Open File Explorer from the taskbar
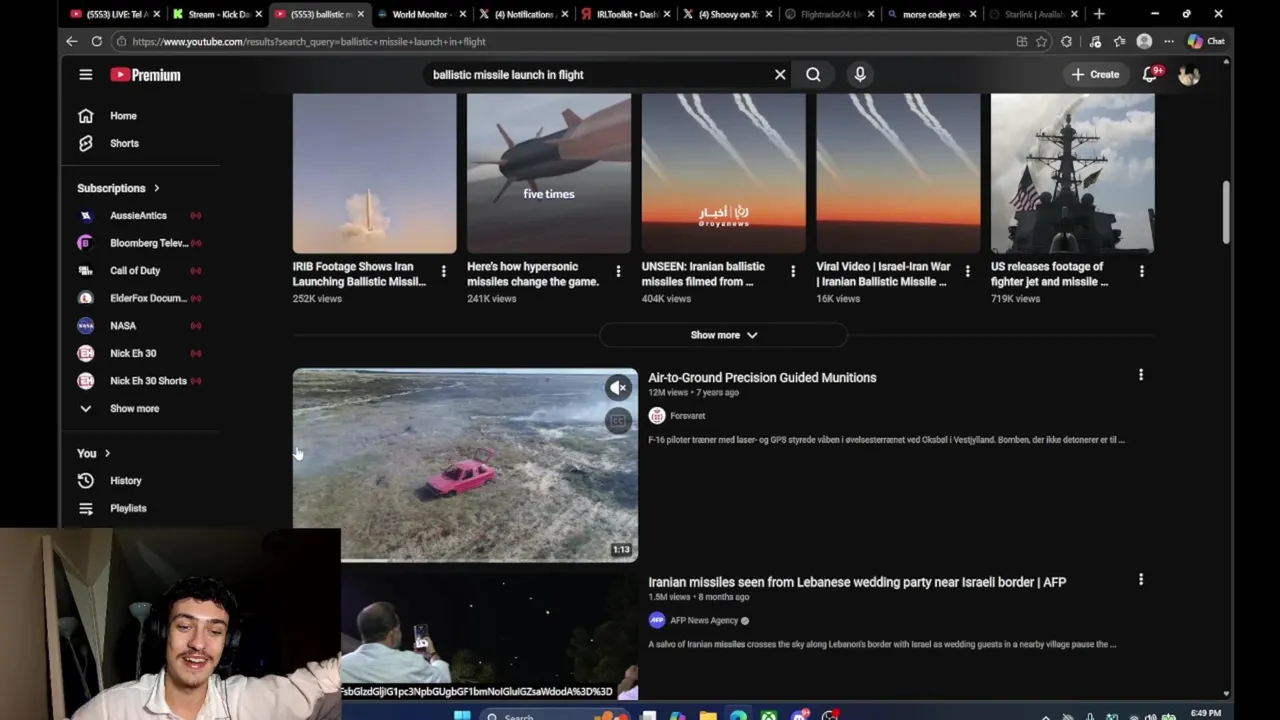Screen dimensions: 1280x720 point(708,715)
